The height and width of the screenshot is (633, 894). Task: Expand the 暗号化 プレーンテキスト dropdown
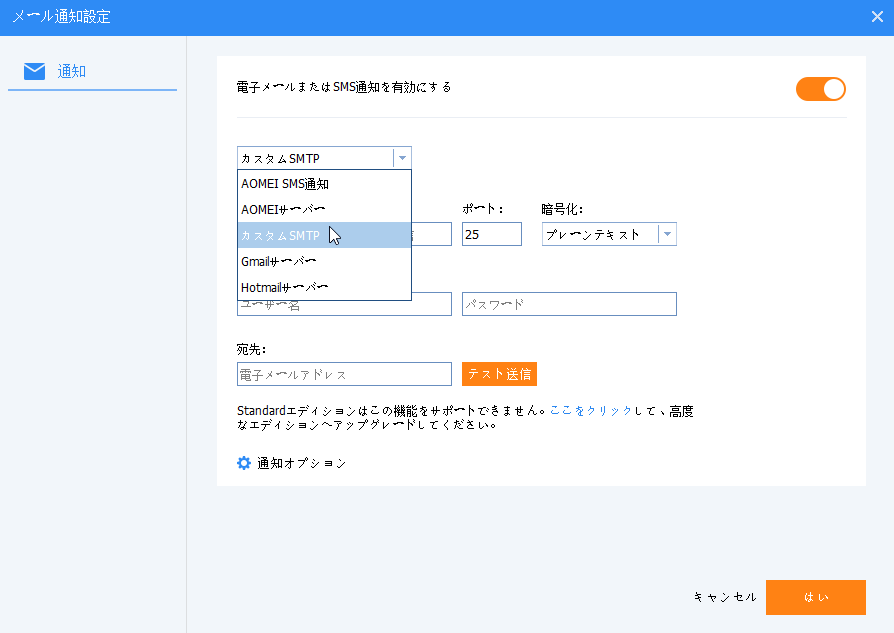[667, 234]
